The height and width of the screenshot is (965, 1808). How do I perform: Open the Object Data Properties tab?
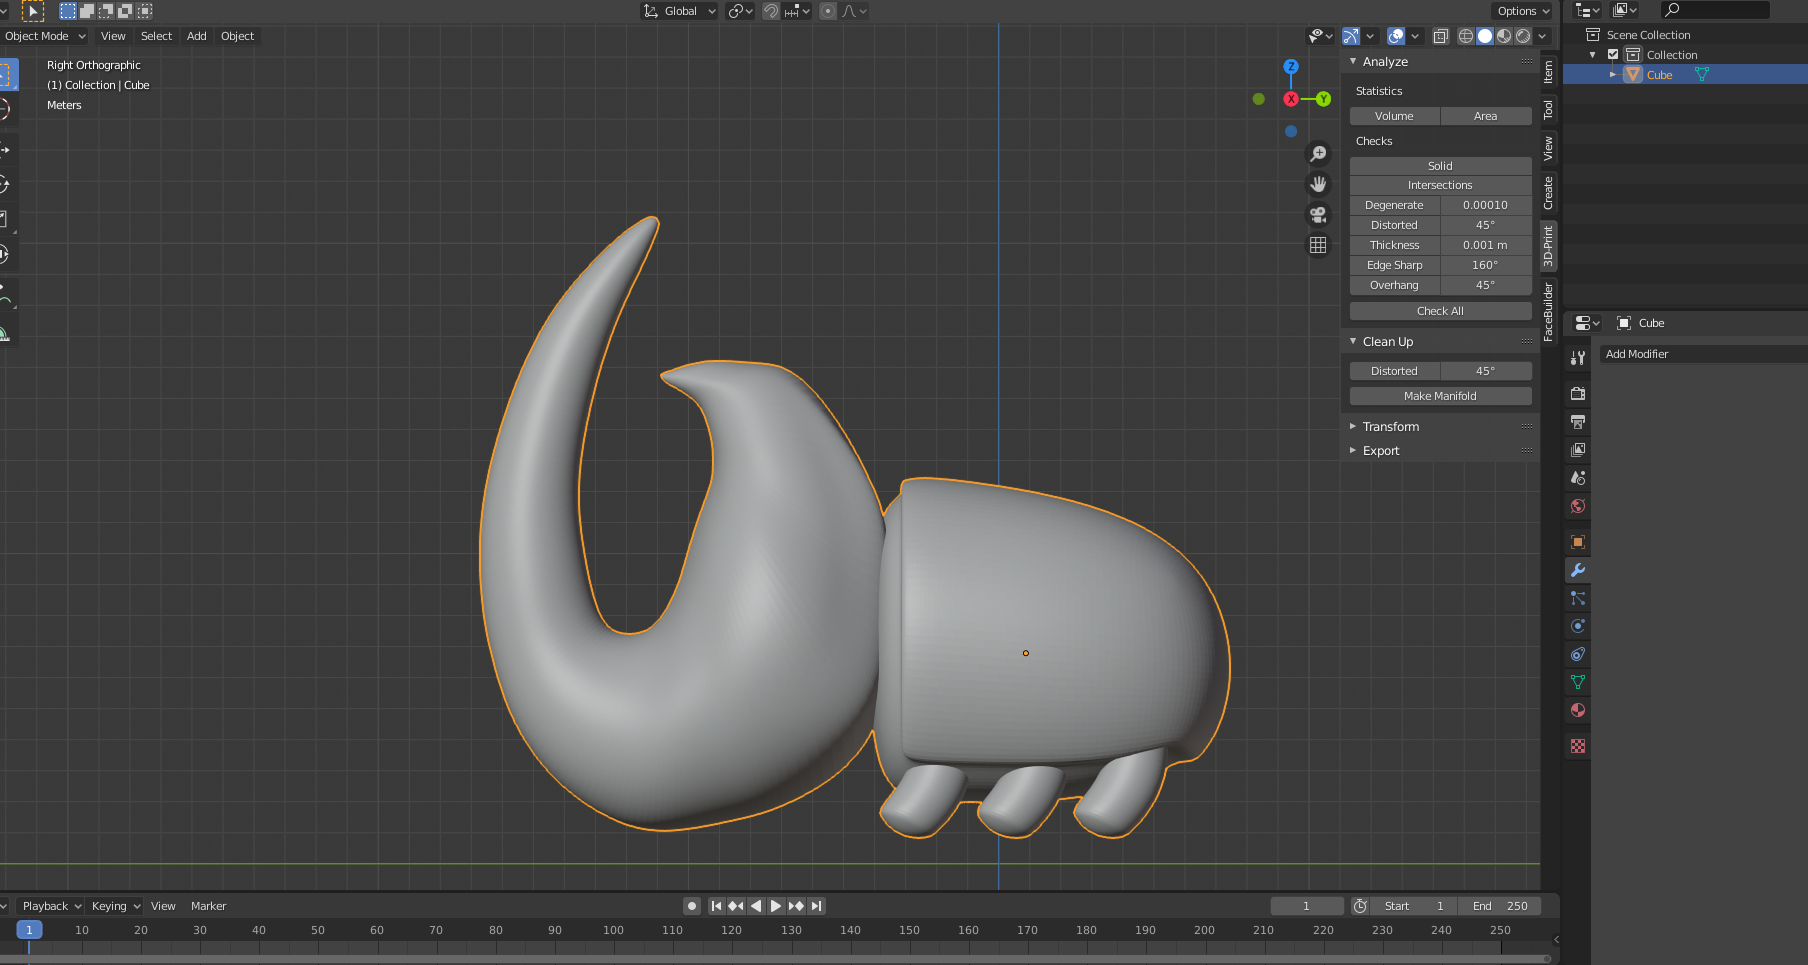point(1578,683)
